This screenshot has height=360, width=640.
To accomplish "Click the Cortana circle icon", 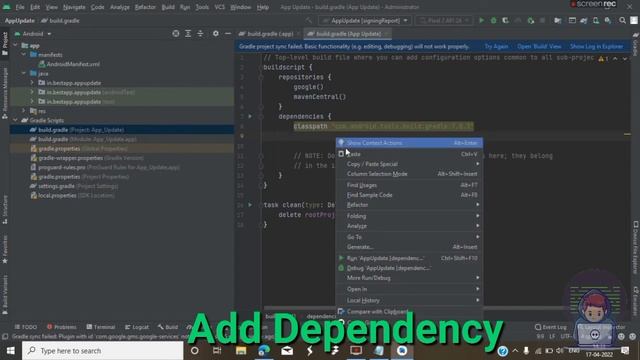I will tap(195, 351).
